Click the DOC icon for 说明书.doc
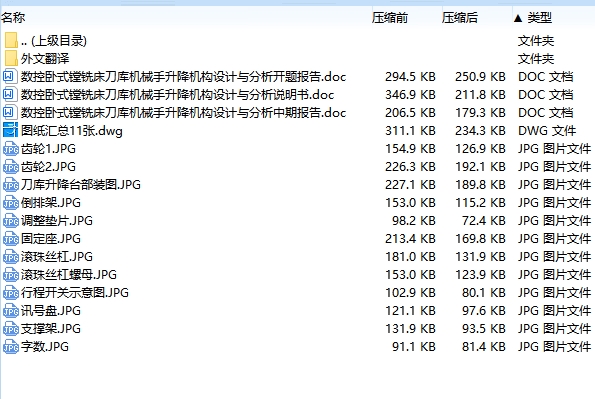This screenshot has height=399, width=595. click(10, 95)
